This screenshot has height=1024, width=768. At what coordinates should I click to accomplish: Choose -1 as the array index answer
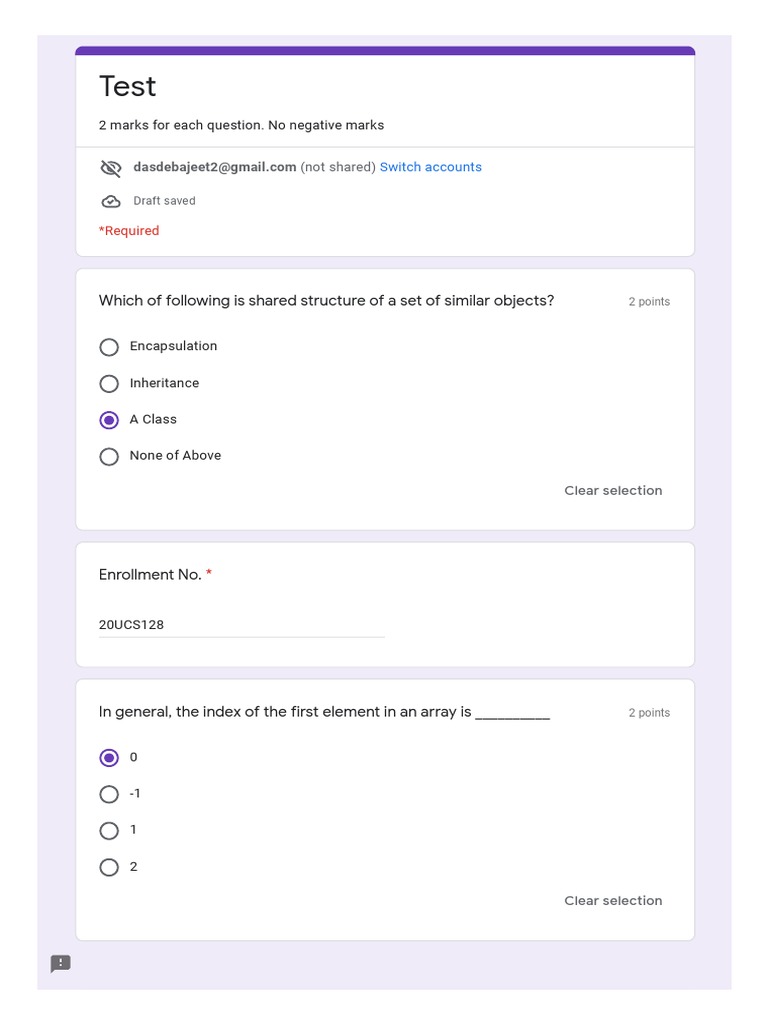pyautogui.click(x=109, y=794)
